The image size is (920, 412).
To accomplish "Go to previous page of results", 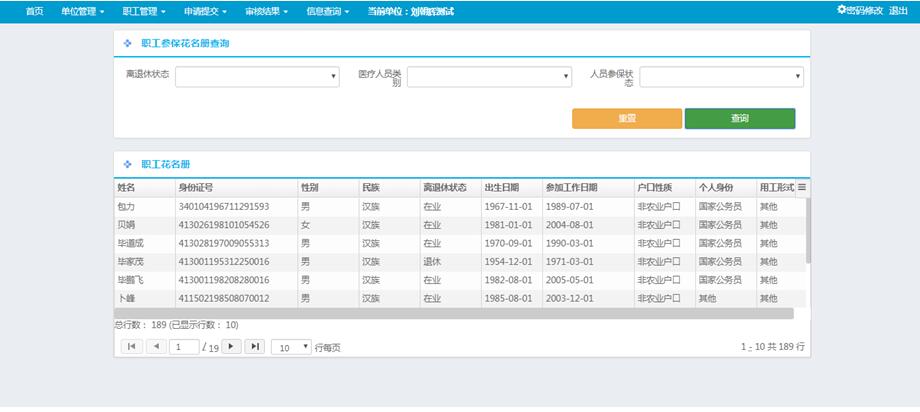I will [156, 346].
